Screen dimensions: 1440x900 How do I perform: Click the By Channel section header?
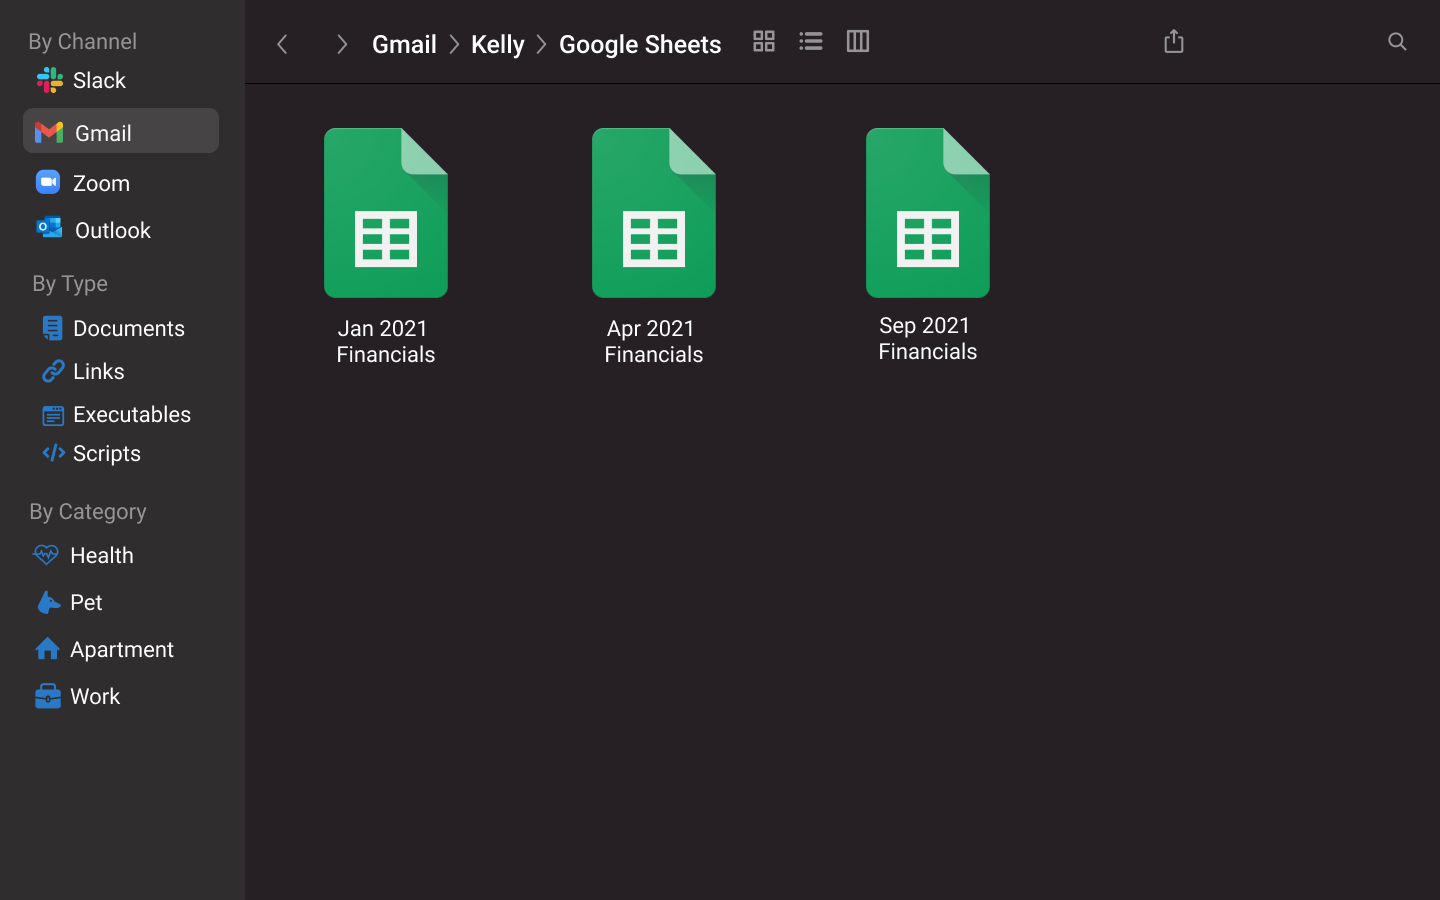83,41
